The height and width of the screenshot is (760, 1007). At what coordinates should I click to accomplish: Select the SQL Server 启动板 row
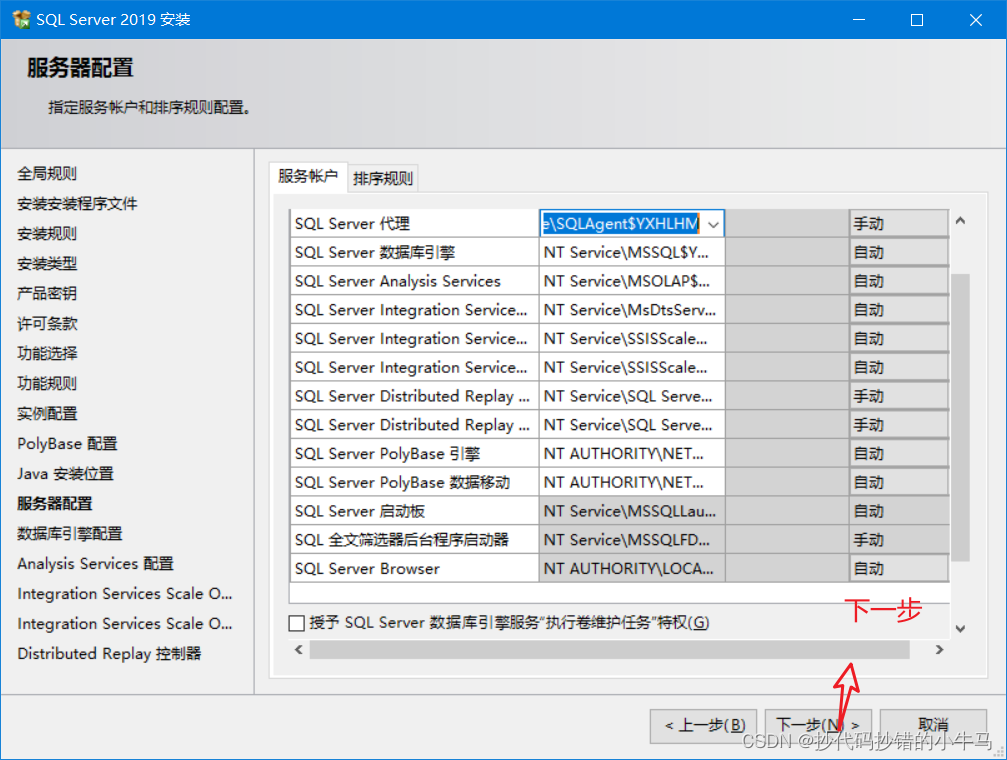coord(414,511)
